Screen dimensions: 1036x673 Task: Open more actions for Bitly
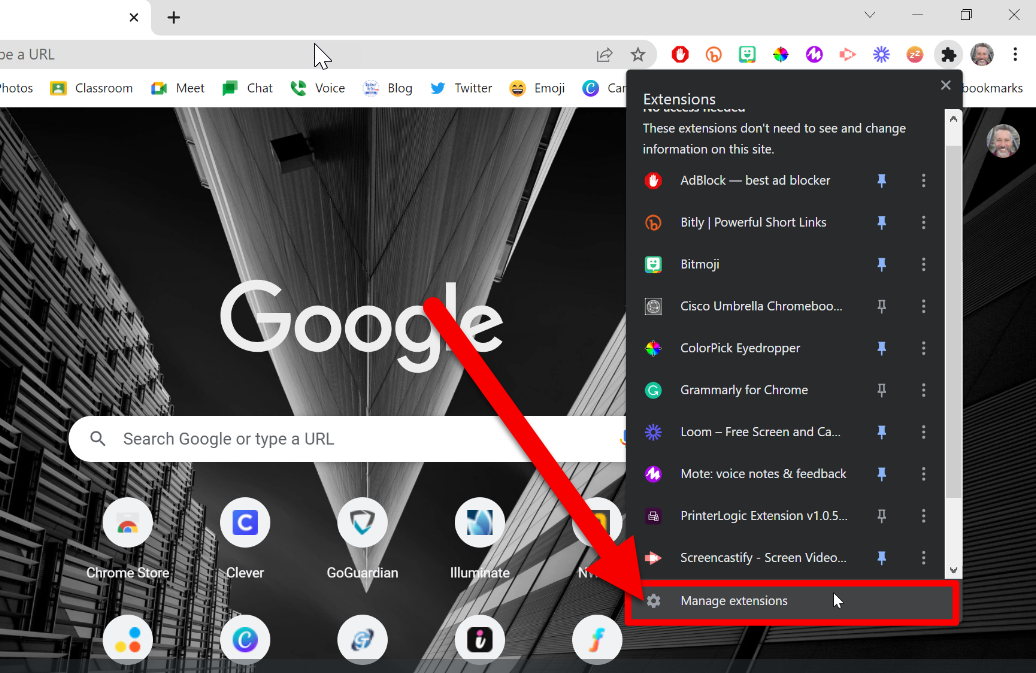924,223
